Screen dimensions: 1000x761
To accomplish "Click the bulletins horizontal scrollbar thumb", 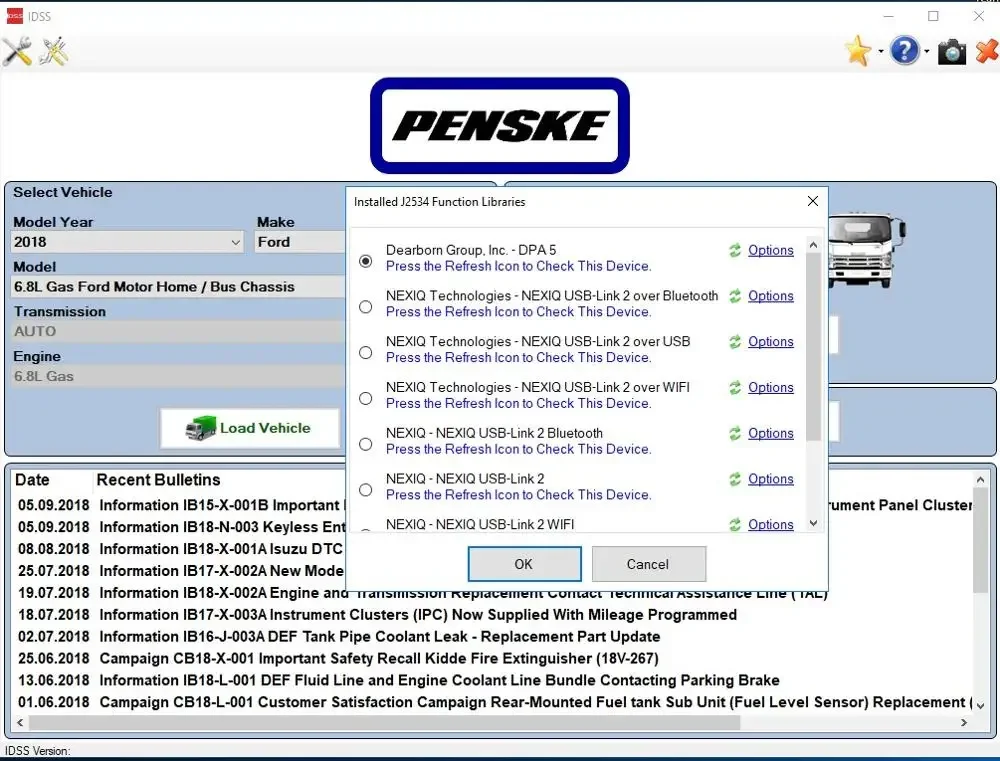I will pyautogui.click(x=385, y=723).
